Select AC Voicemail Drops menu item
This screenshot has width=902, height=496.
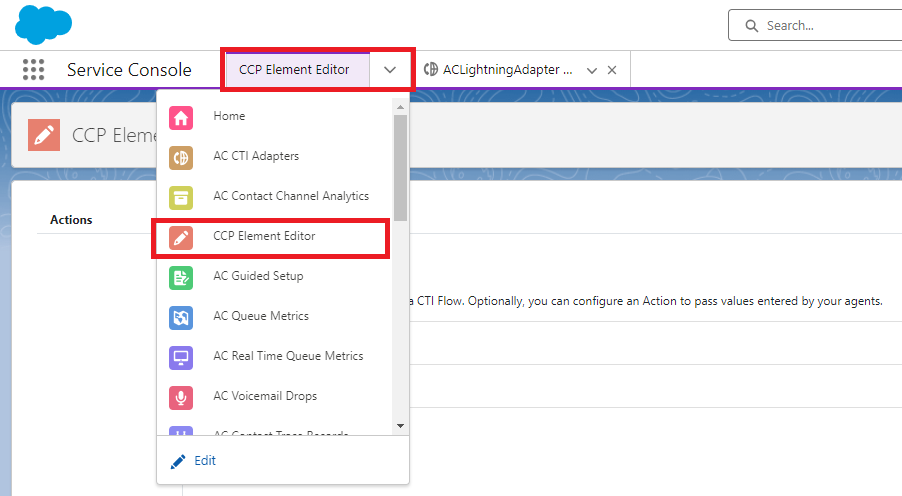click(x=274, y=396)
